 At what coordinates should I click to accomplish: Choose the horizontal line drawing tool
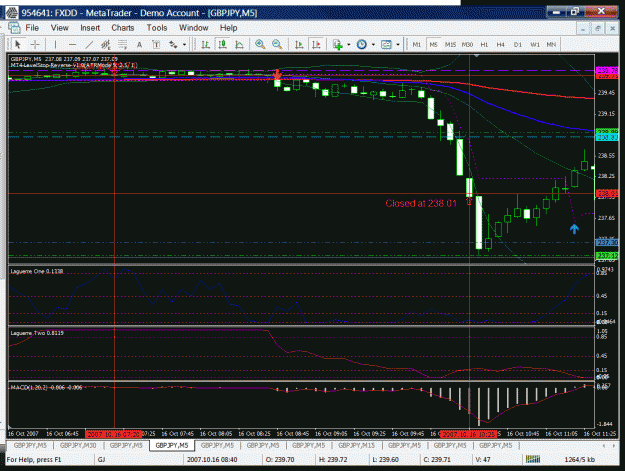72,45
